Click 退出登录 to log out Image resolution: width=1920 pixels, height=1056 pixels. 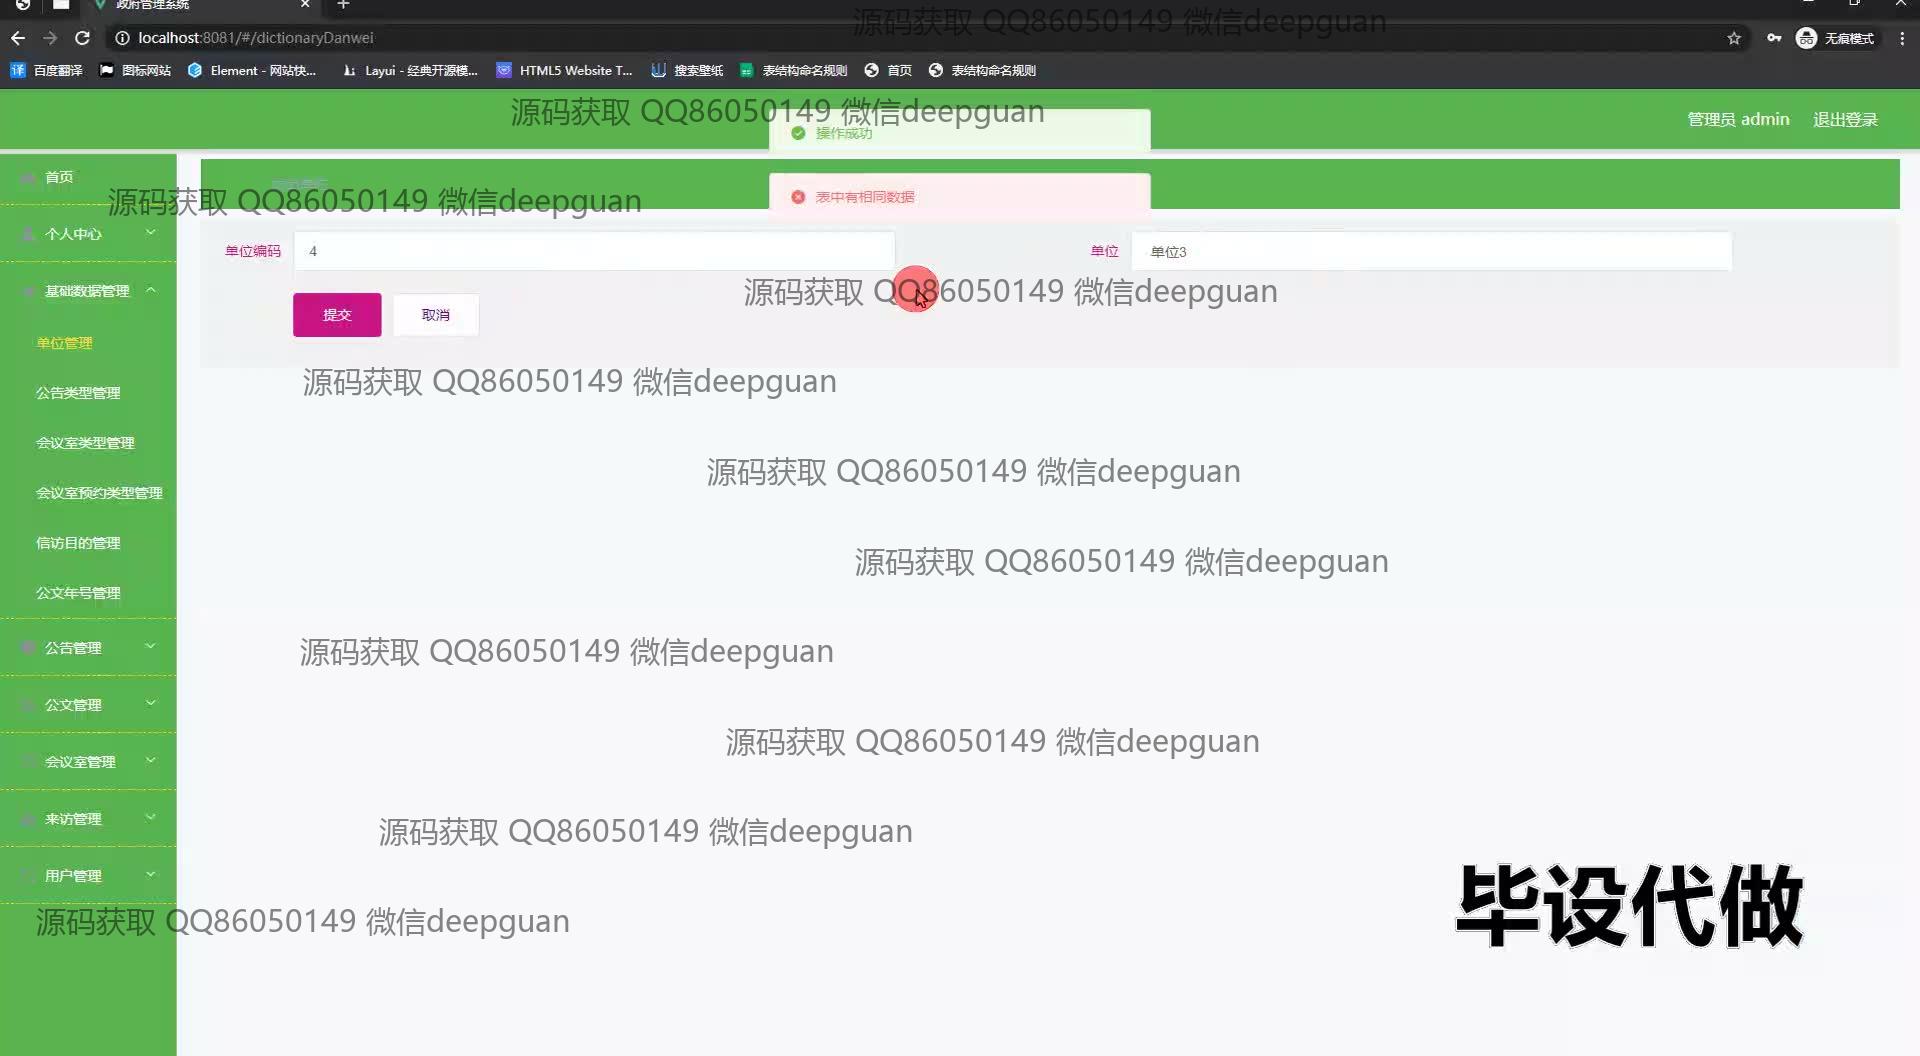pyautogui.click(x=1845, y=119)
